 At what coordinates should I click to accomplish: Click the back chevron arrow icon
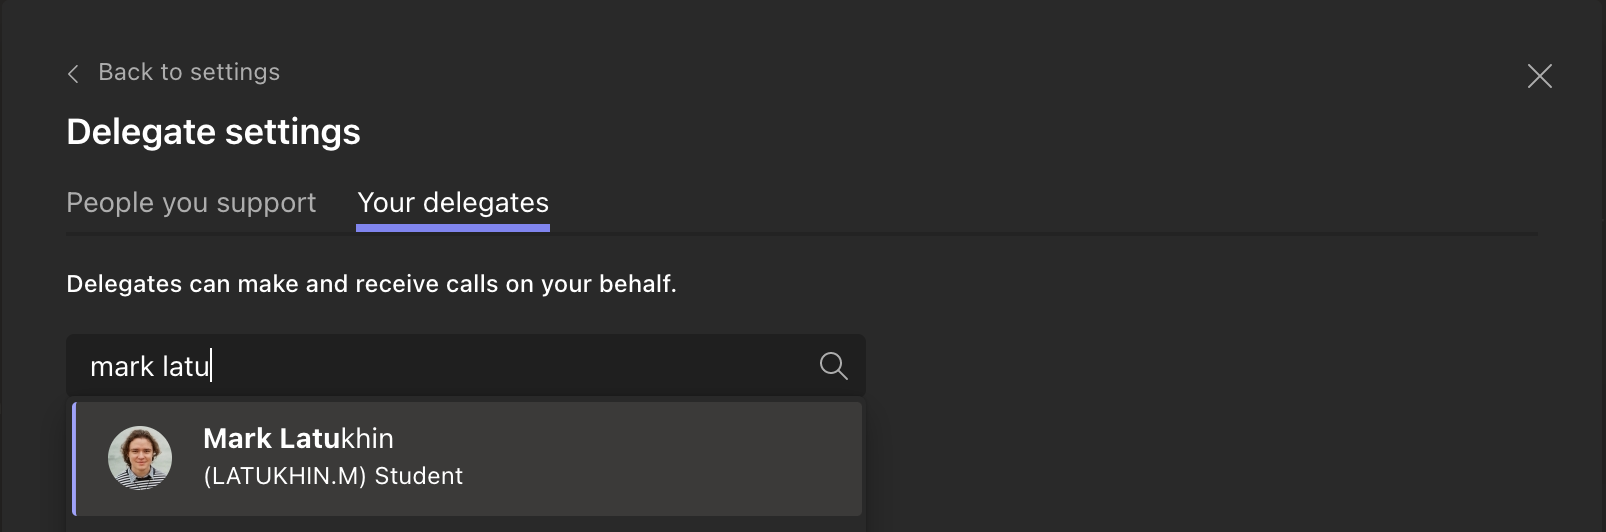coord(73,74)
